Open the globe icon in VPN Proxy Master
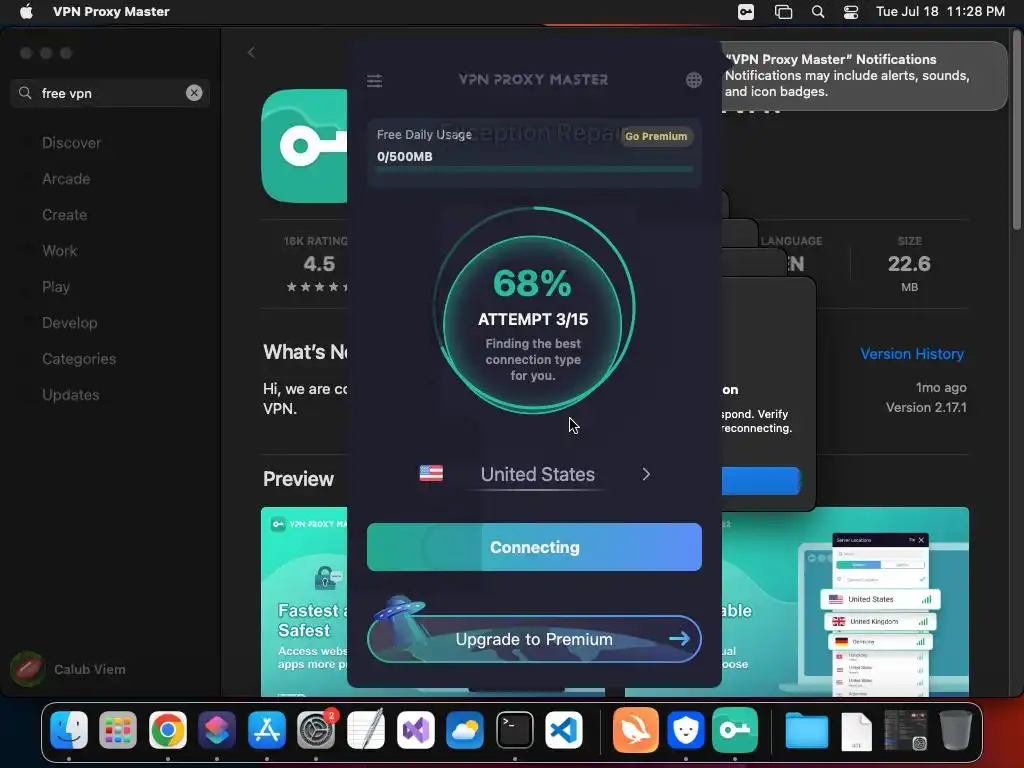The height and width of the screenshot is (768, 1024). [694, 80]
